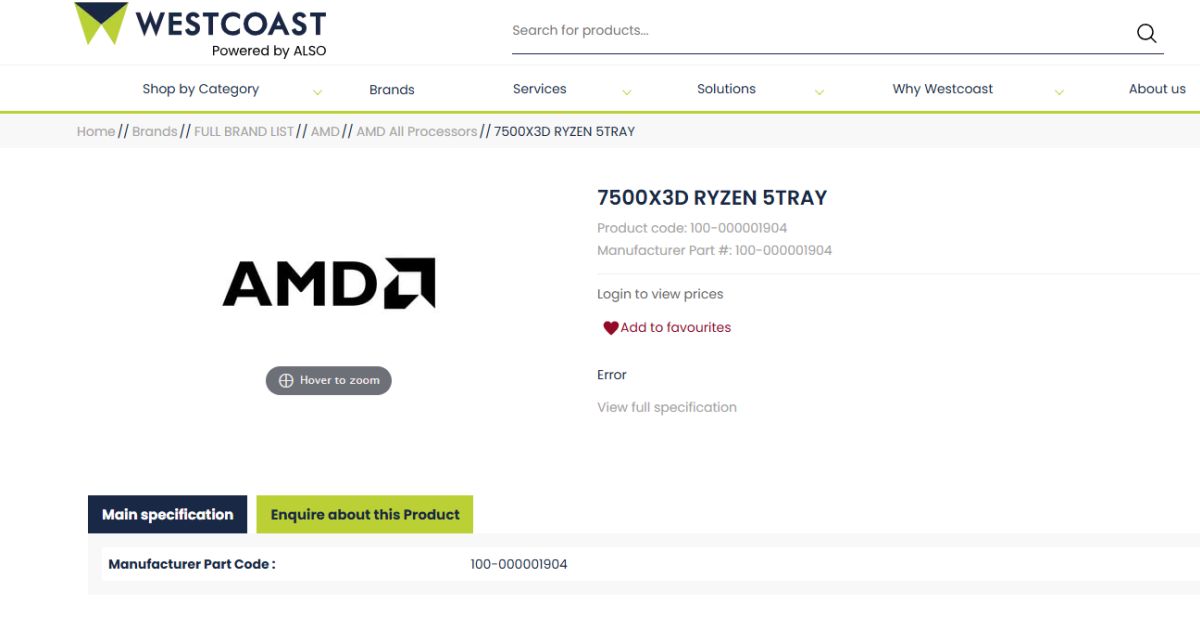Click the AMD product image

(x=329, y=283)
